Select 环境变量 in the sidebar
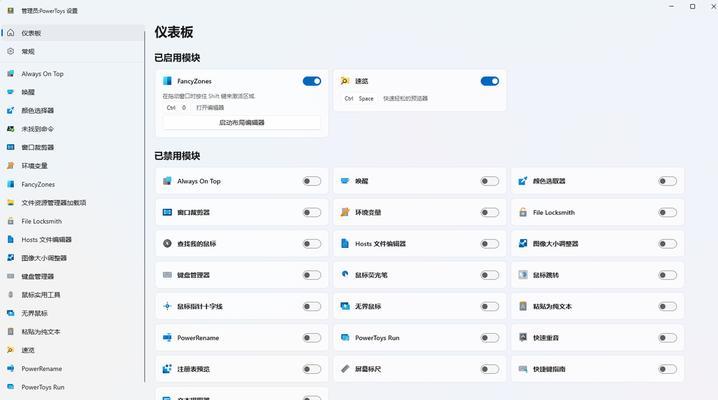Image resolution: width=718 pixels, height=400 pixels. (x=72, y=166)
